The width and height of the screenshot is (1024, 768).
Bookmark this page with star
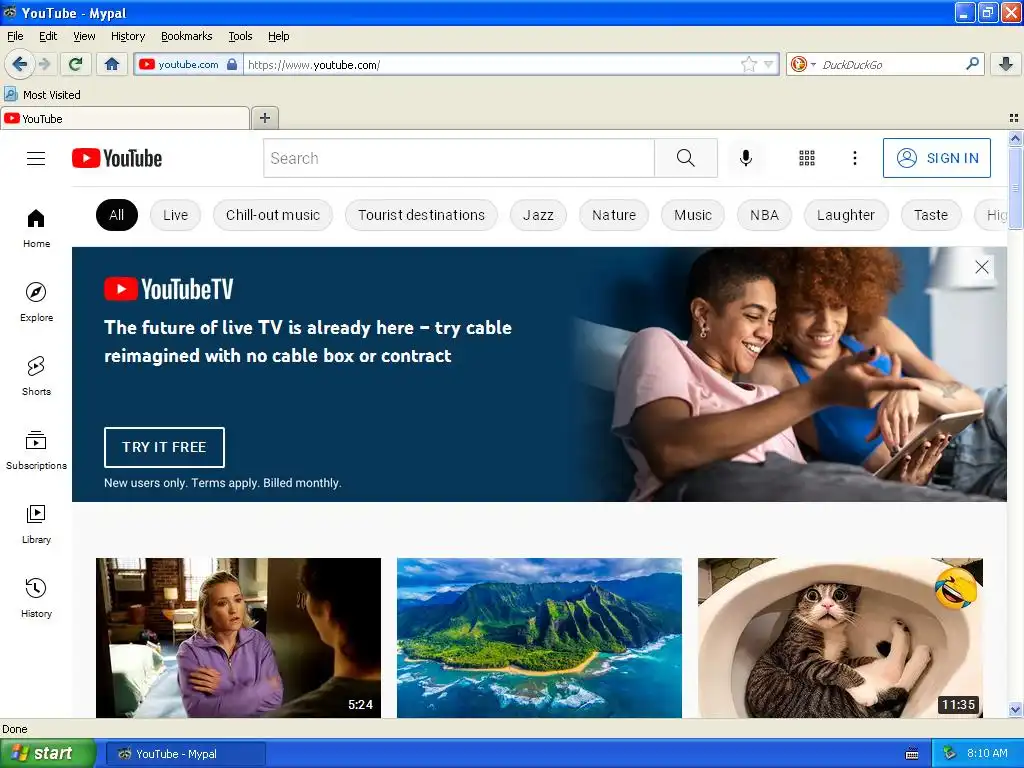coord(748,64)
